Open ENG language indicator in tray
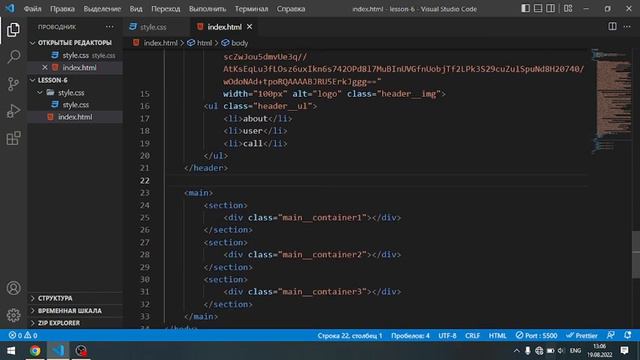The height and width of the screenshot is (360, 640). coord(576,351)
